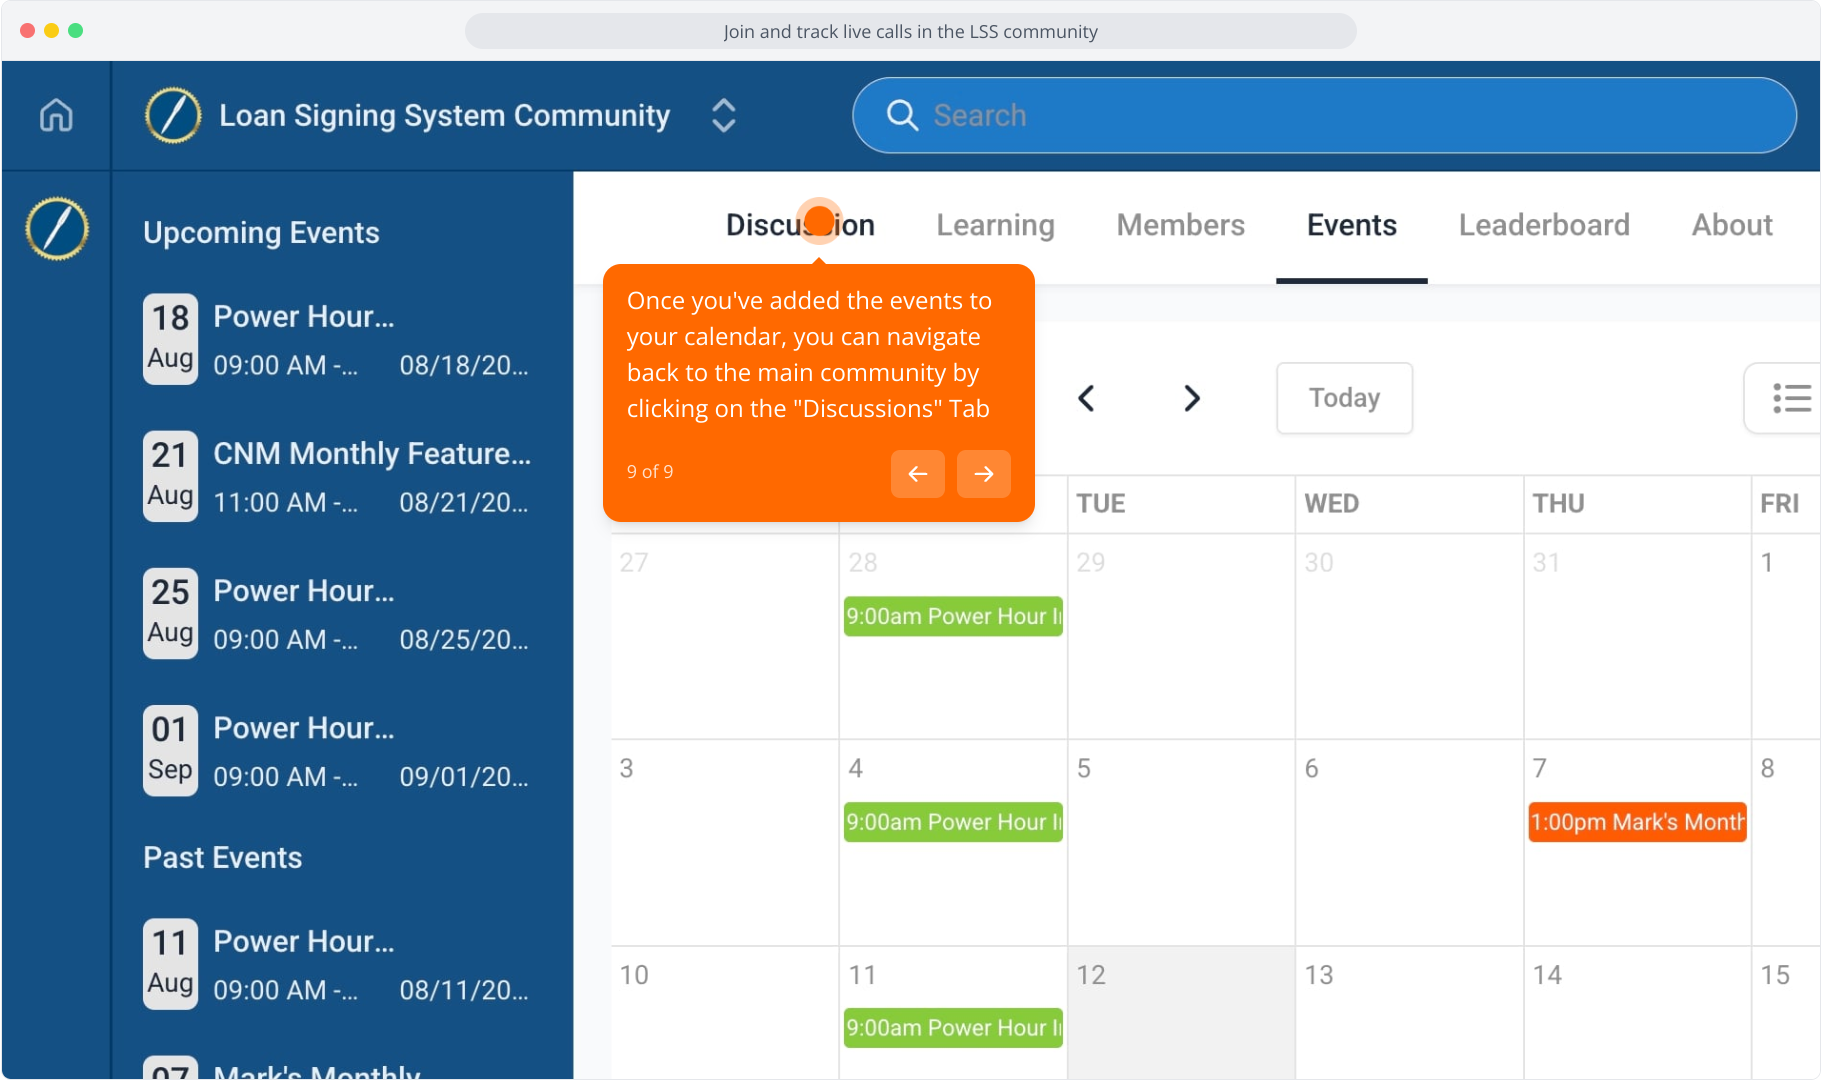Viewport: 1822px width, 1080px height.
Task: Select calendar day 3
Action: pyautogui.click(x=725, y=843)
